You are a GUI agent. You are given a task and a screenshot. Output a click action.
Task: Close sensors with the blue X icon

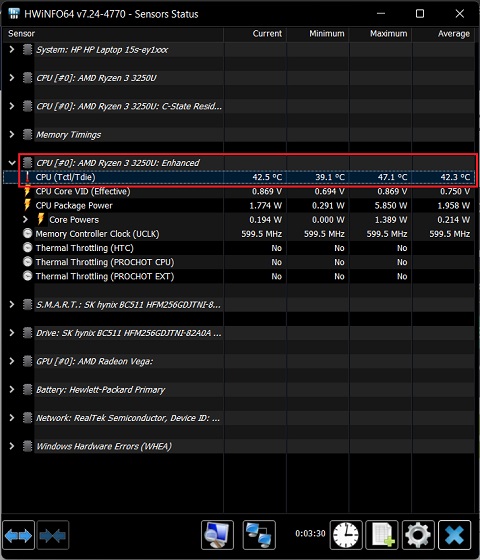tap(454, 535)
